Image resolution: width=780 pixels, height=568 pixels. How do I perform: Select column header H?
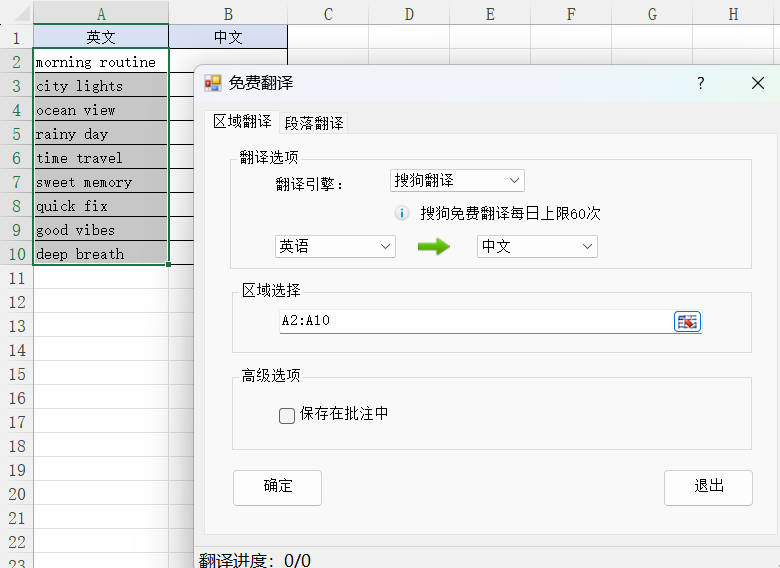(x=733, y=13)
